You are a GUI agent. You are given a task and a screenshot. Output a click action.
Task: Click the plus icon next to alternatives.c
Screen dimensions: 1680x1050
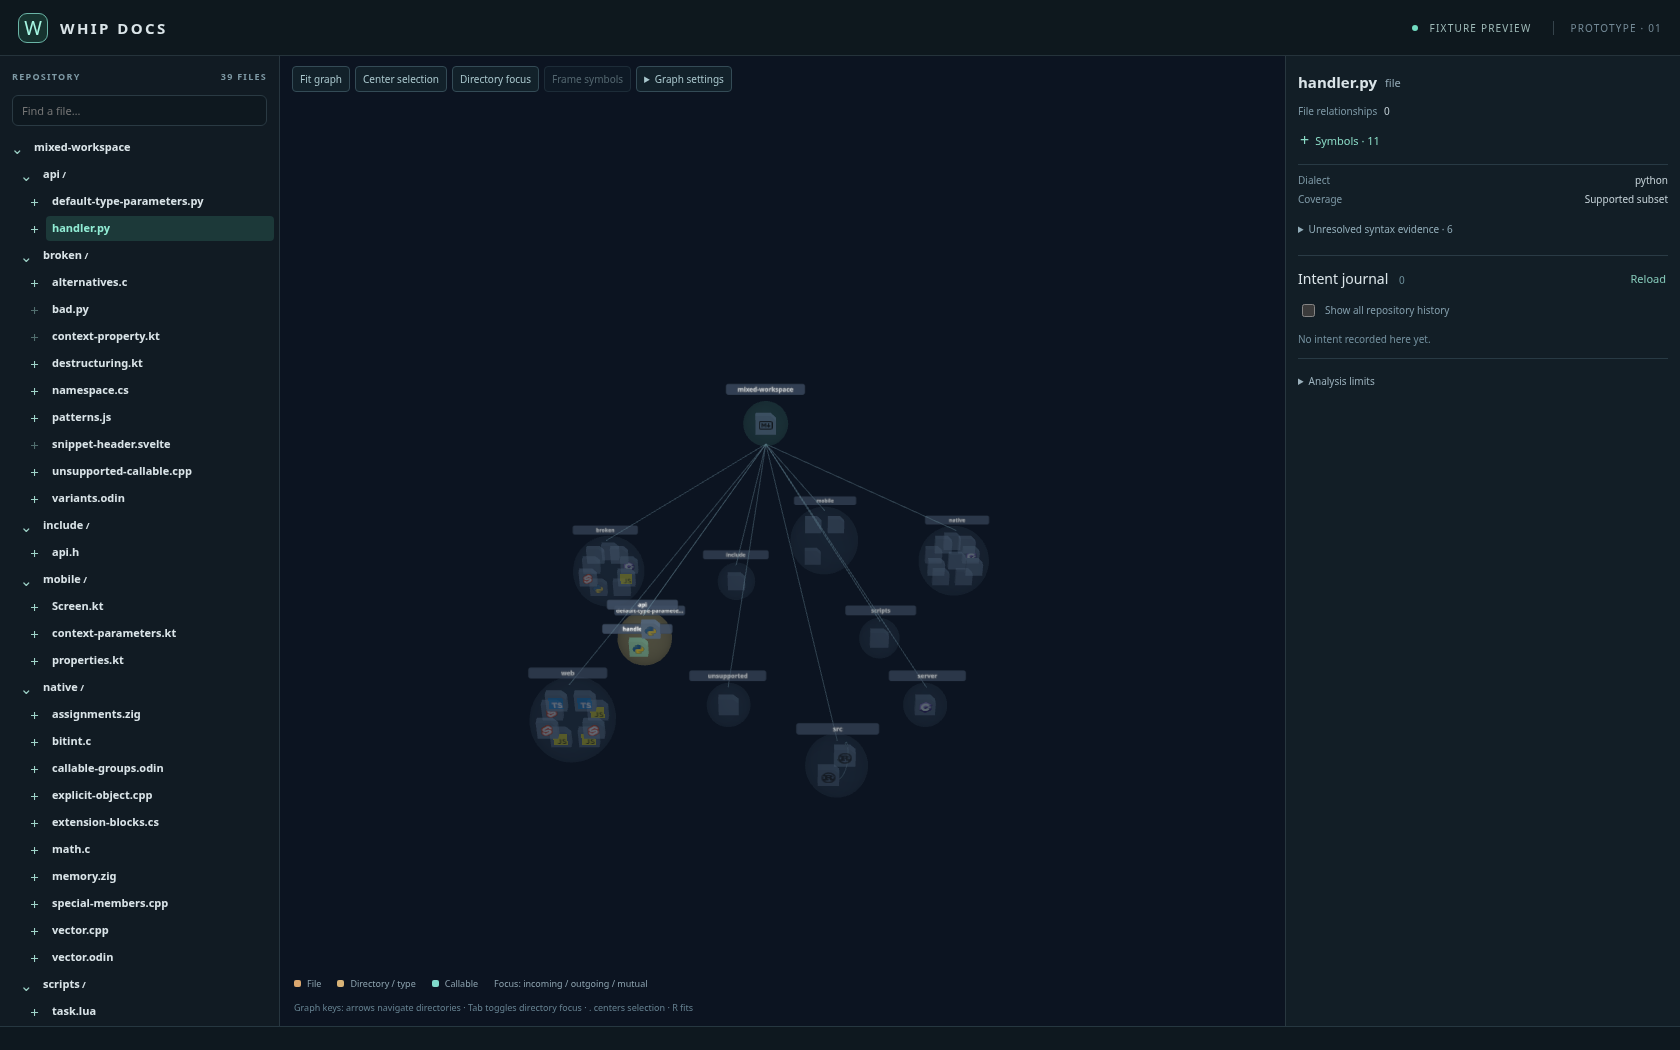pos(34,283)
